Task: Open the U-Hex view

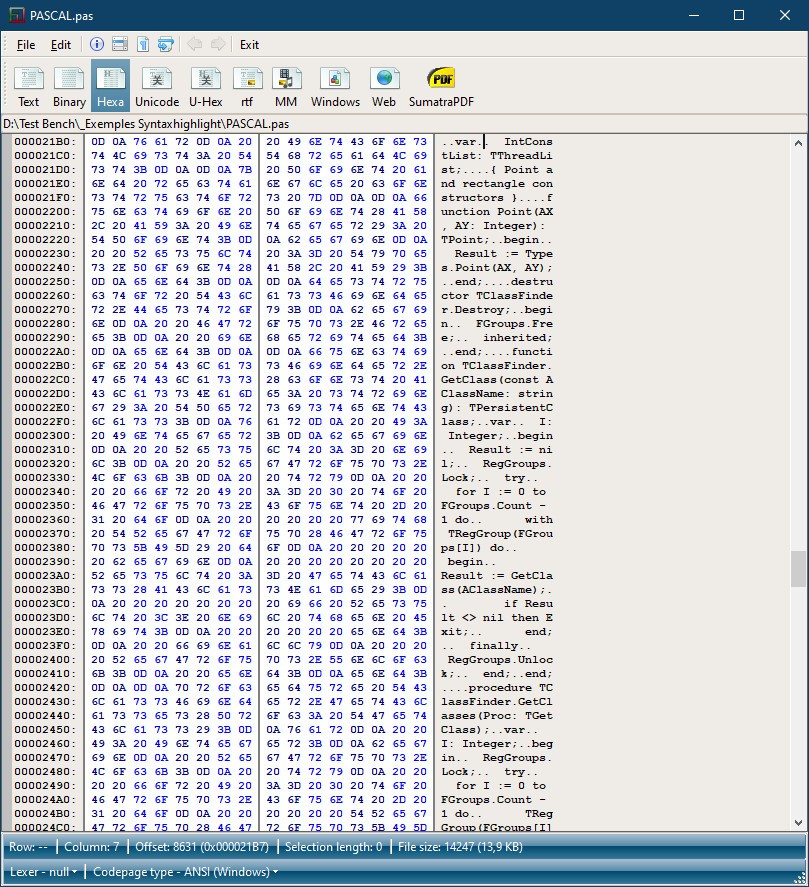Action: click(x=205, y=86)
